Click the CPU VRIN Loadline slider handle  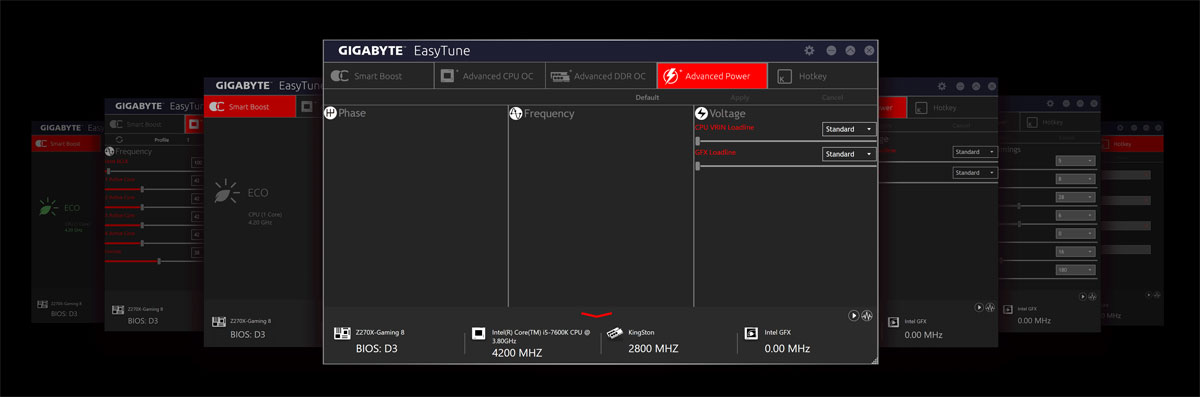point(697,141)
